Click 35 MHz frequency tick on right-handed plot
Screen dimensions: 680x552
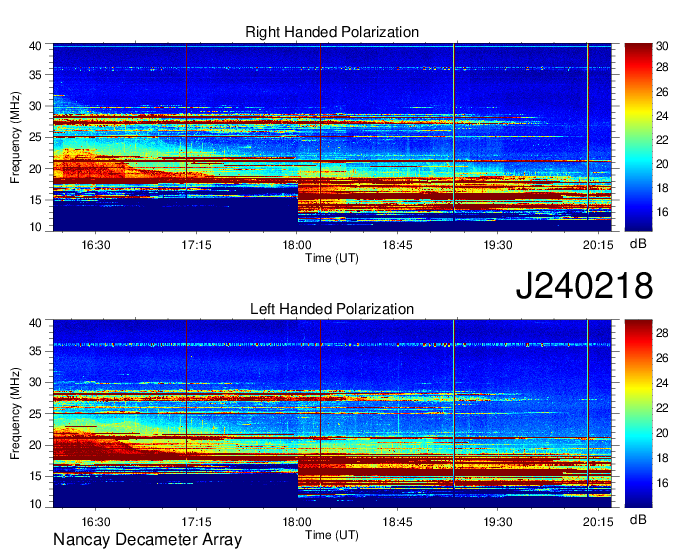tap(35, 75)
